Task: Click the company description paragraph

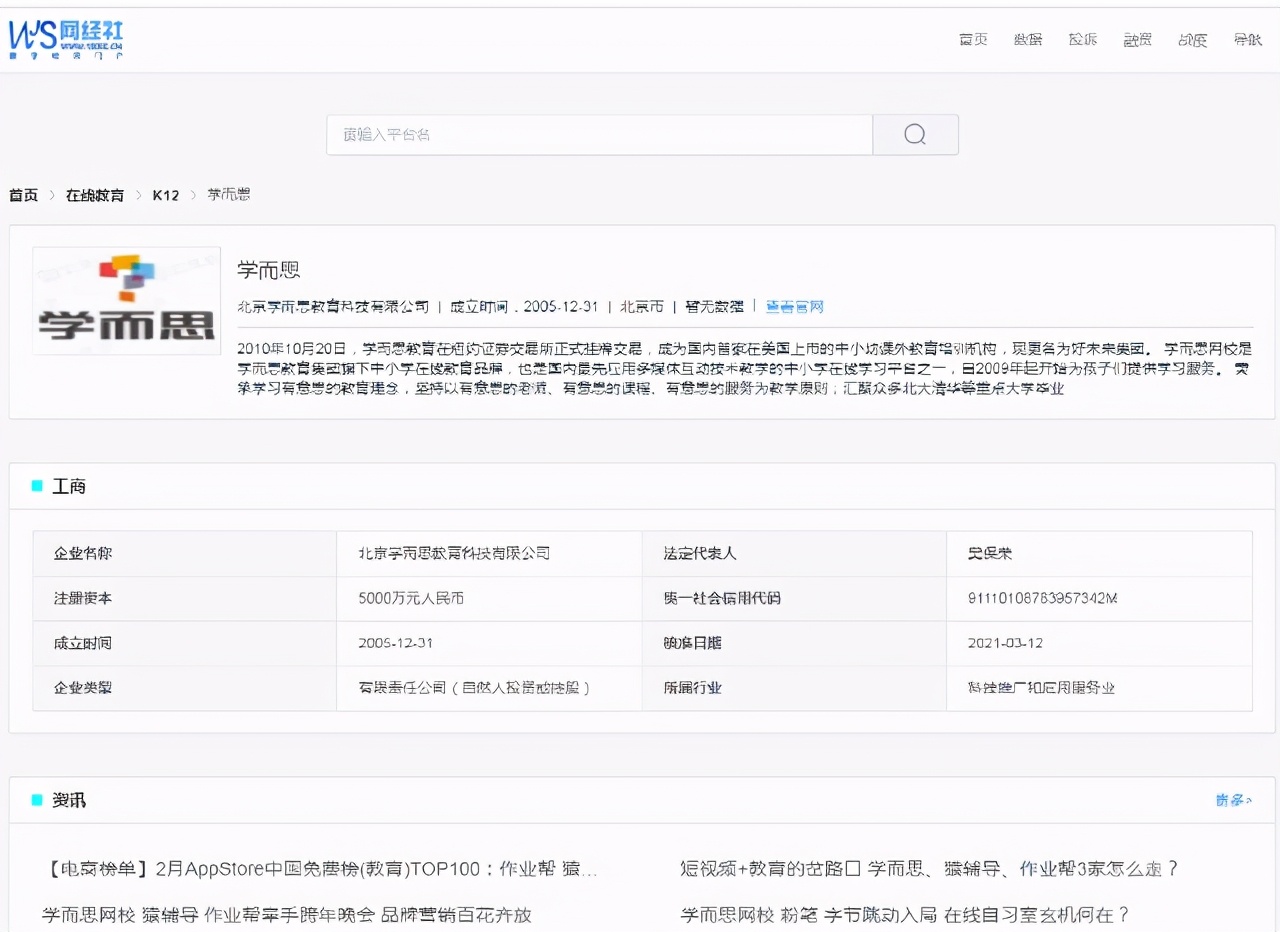Action: click(745, 368)
